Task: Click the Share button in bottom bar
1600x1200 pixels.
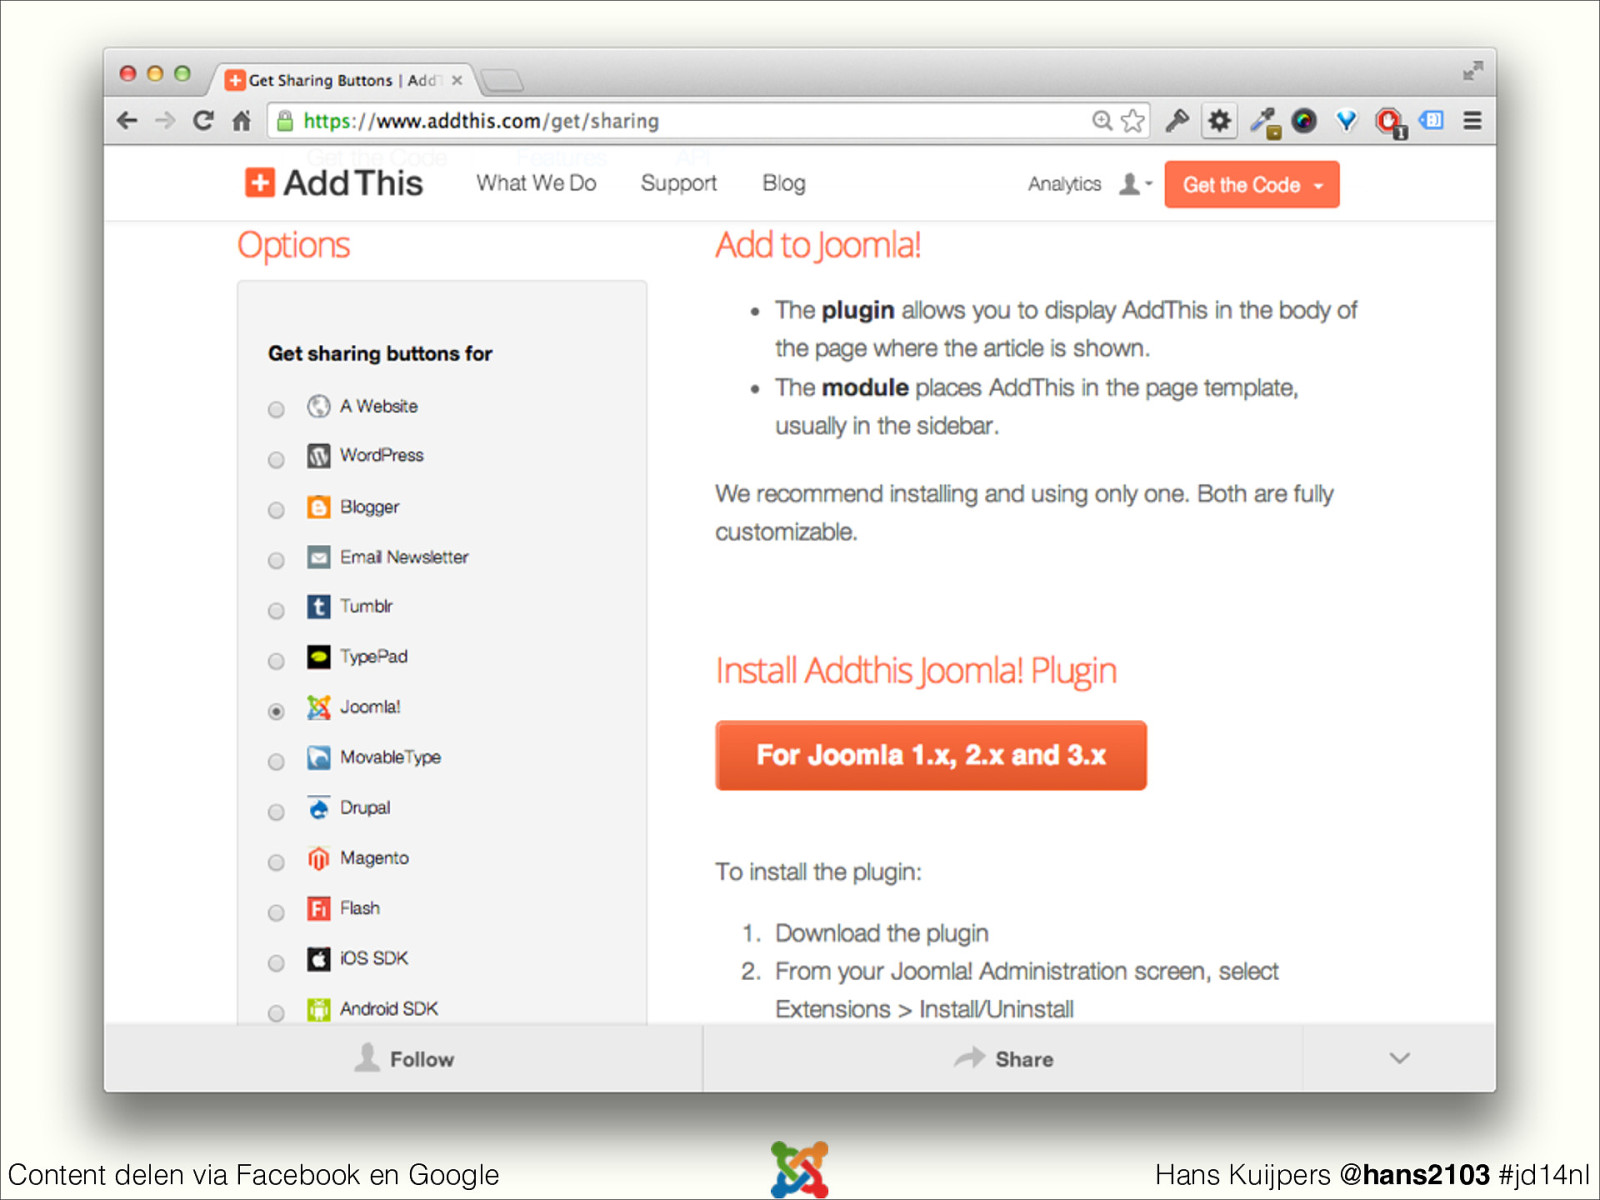Action: (1003, 1058)
